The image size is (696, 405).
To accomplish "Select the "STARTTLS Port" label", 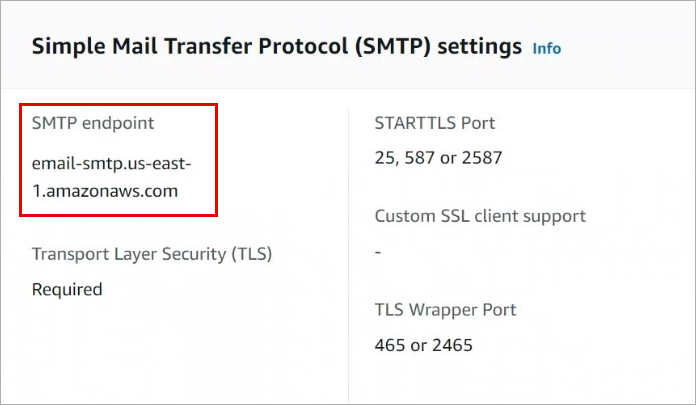I will click(x=434, y=123).
